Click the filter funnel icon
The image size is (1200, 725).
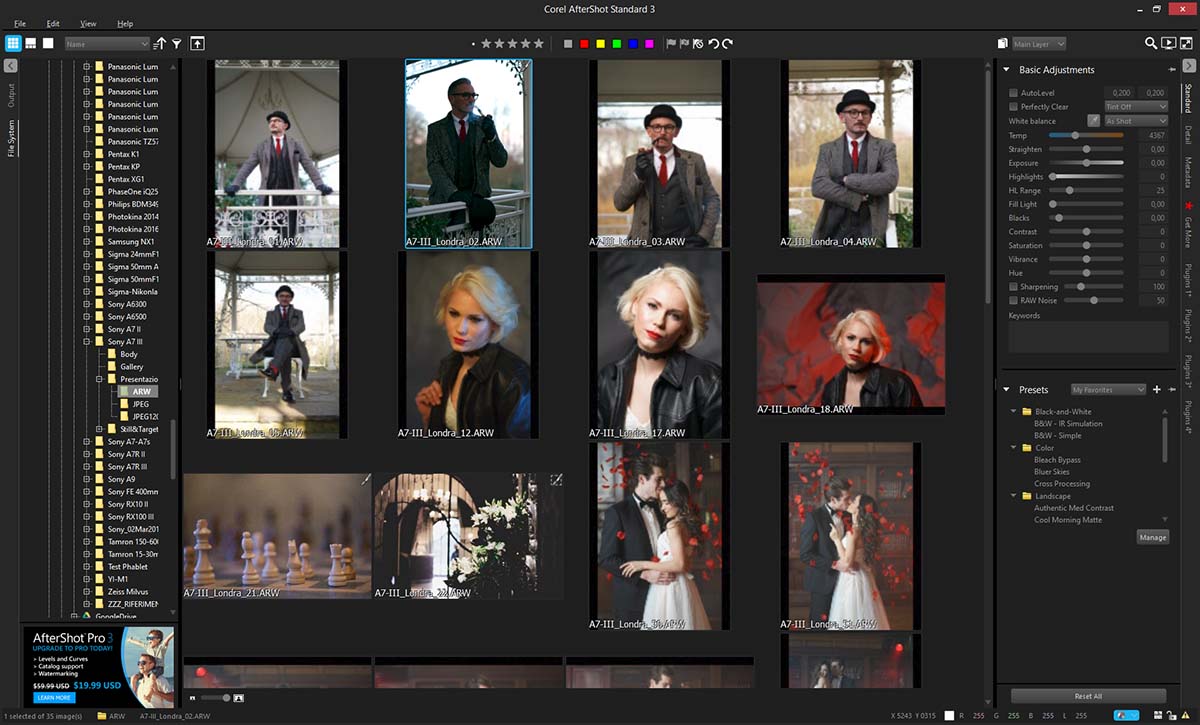[x=176, y=44]
